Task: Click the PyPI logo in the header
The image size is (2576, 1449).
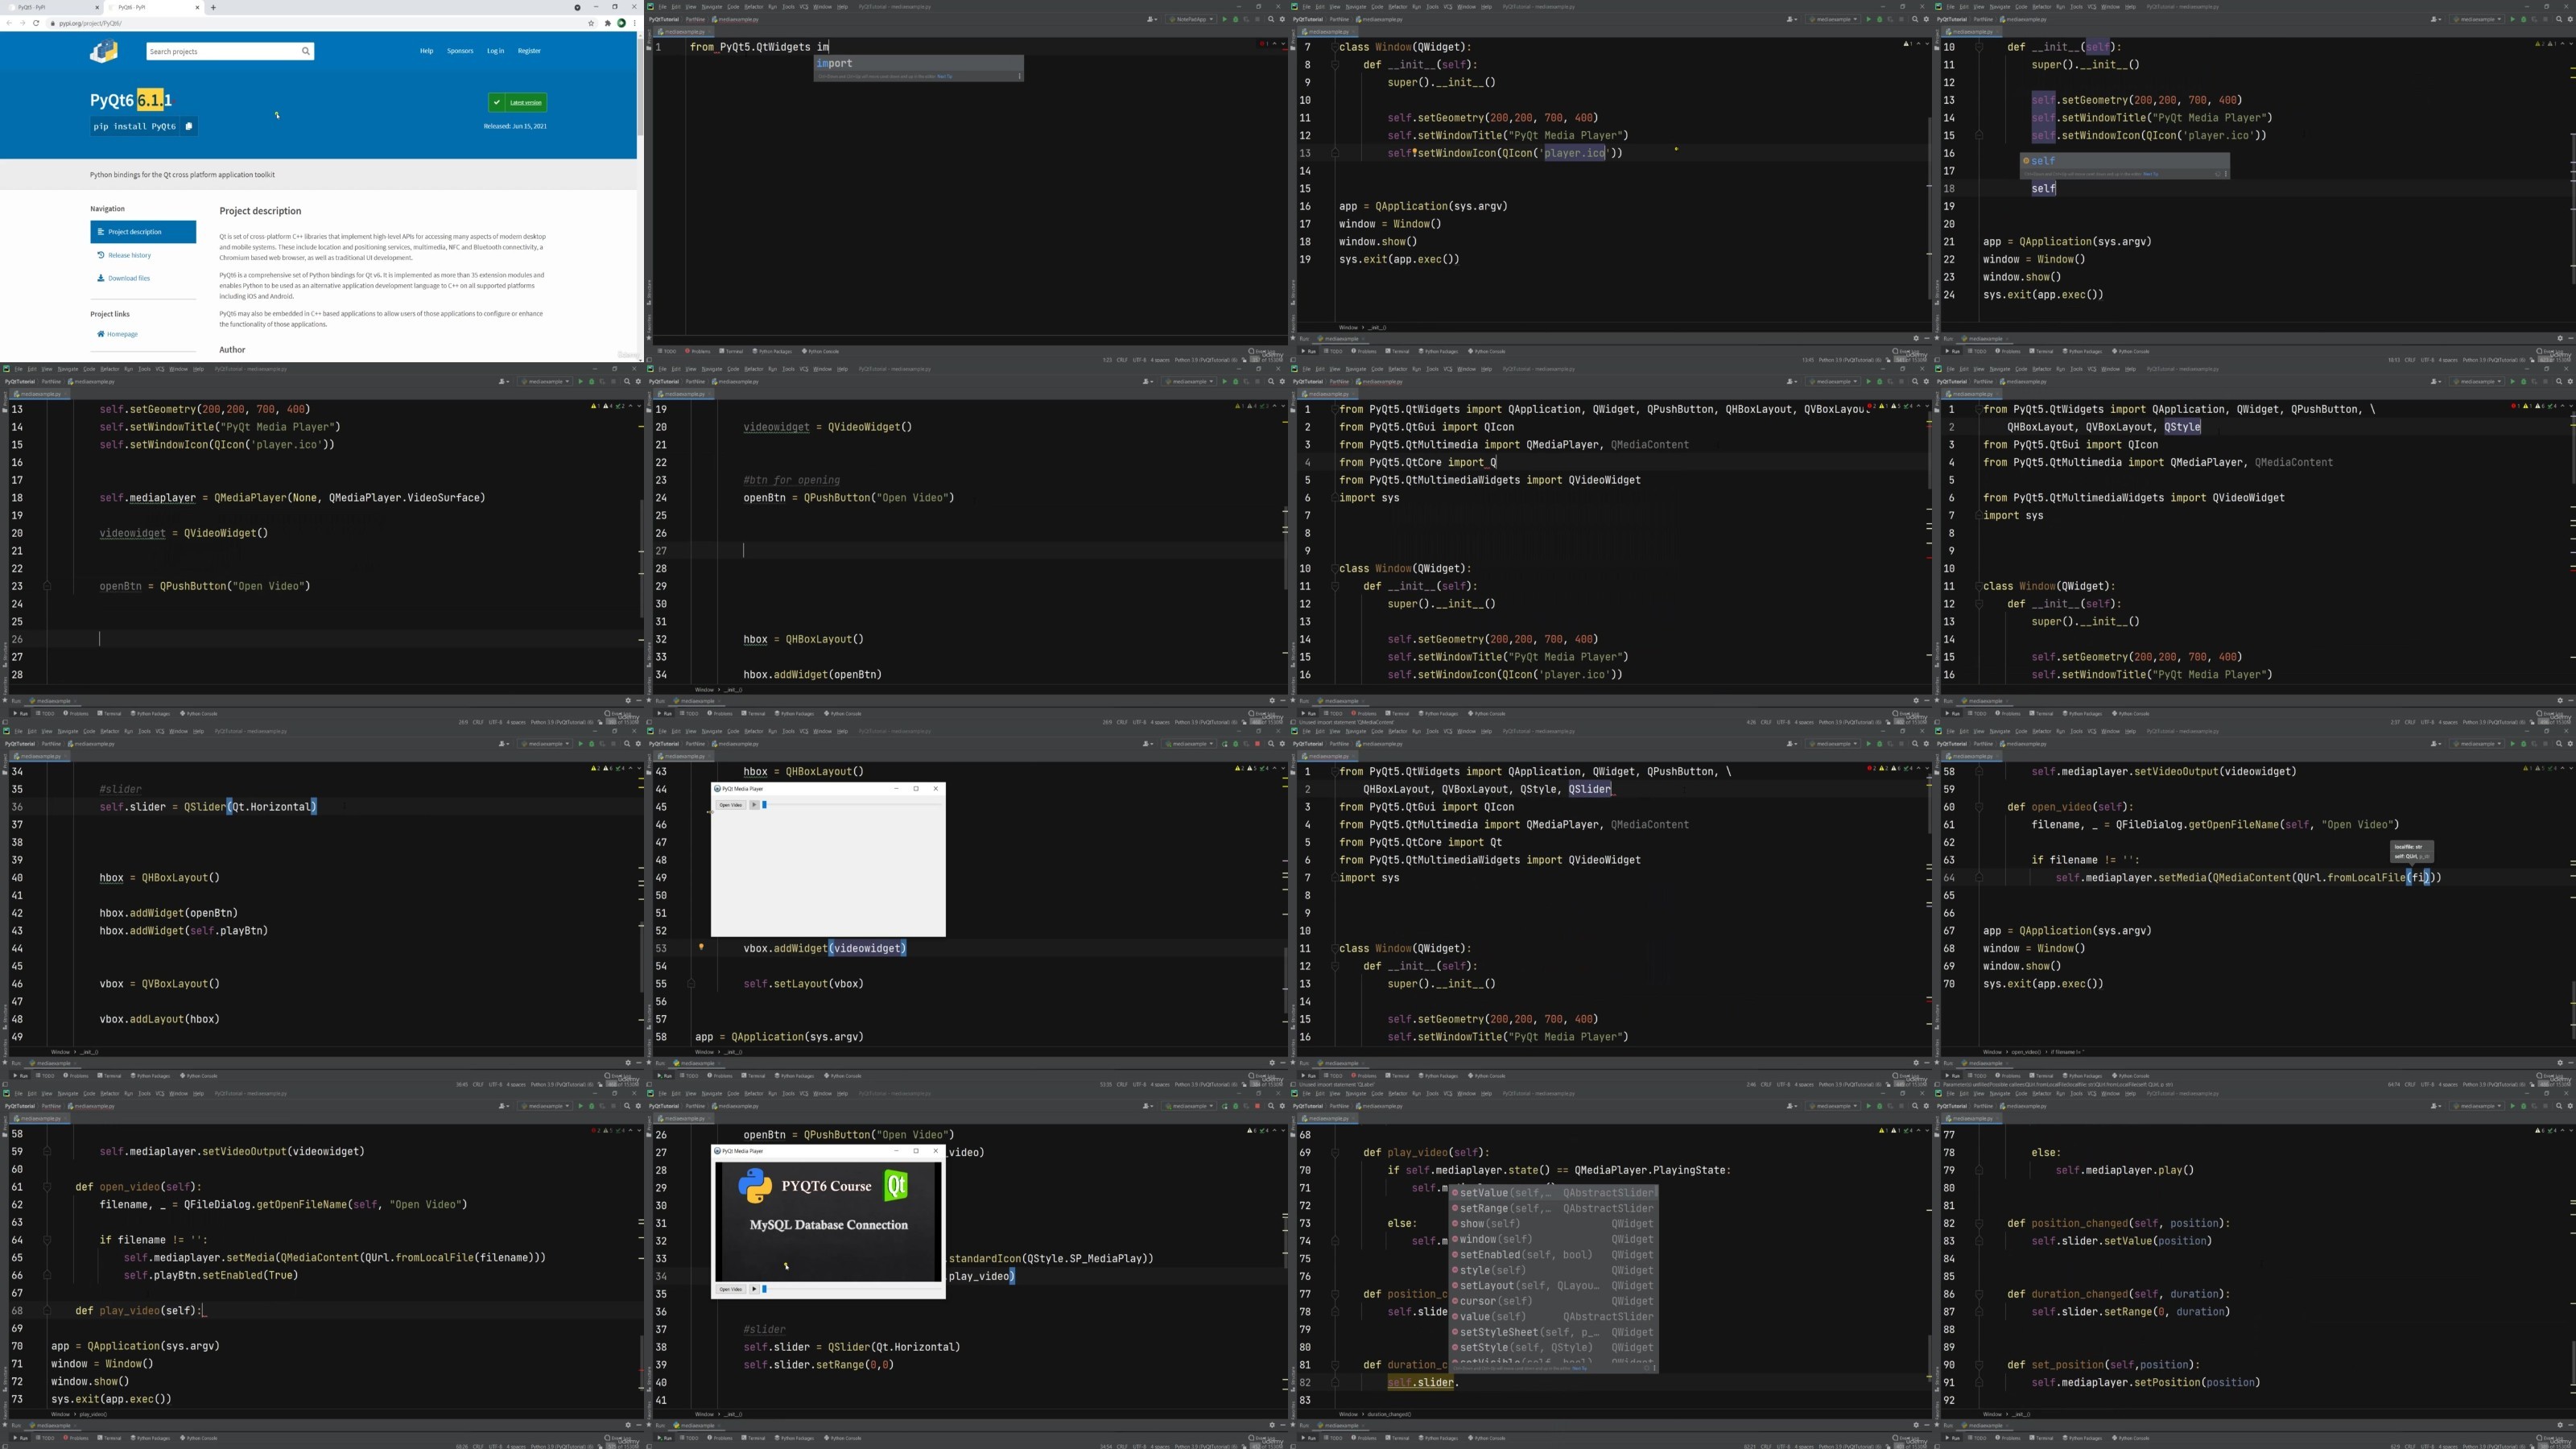Action: click(104, 51)
